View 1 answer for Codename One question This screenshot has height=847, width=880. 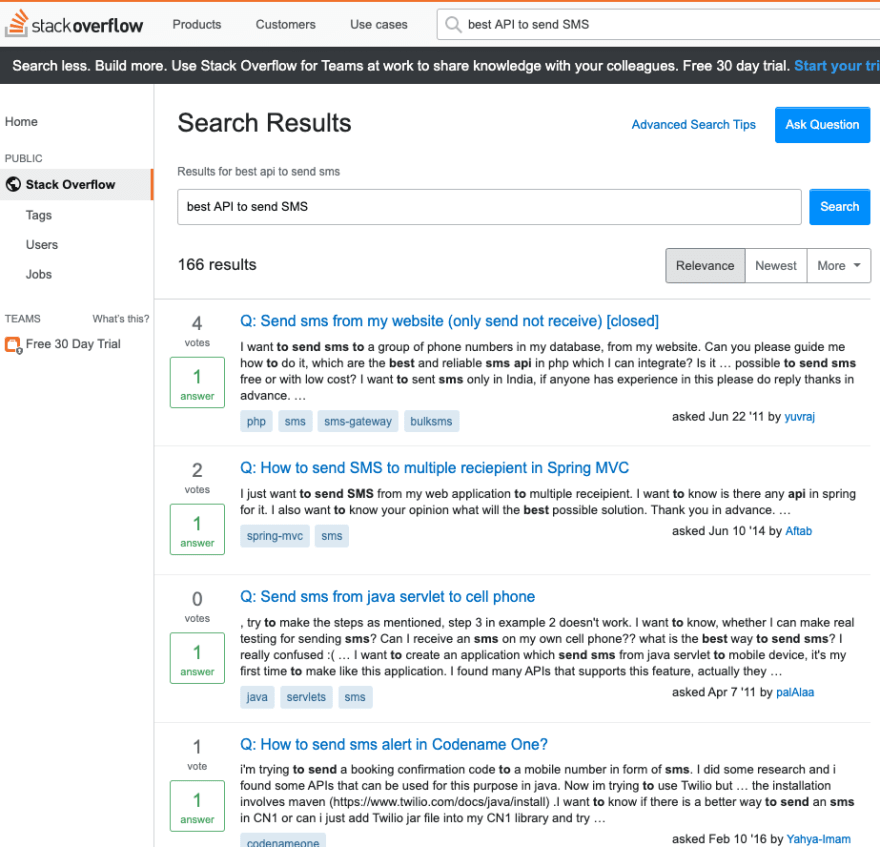pyautogui.click(x=197, y=805)
